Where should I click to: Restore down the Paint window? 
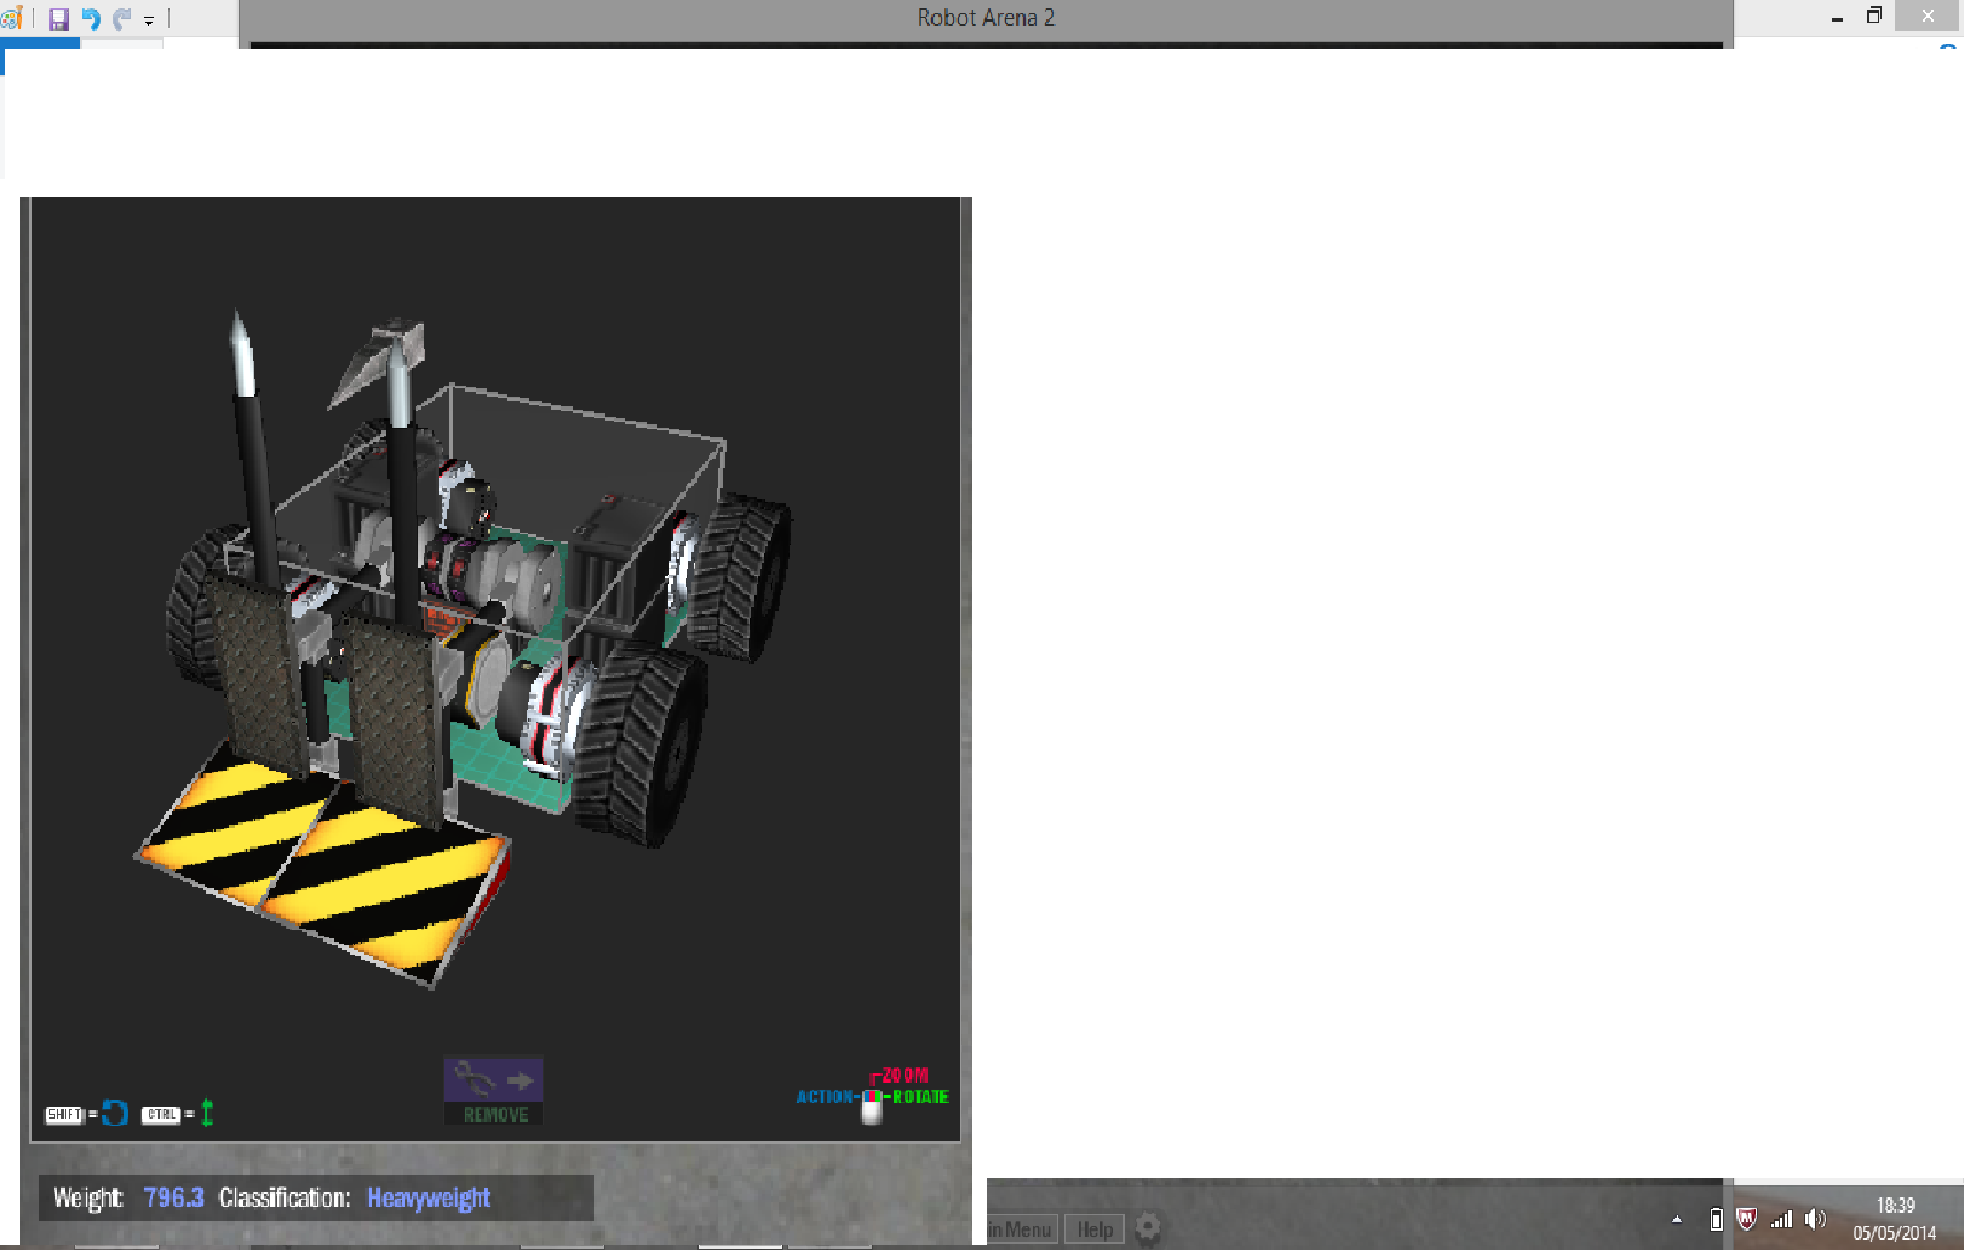1874,16
